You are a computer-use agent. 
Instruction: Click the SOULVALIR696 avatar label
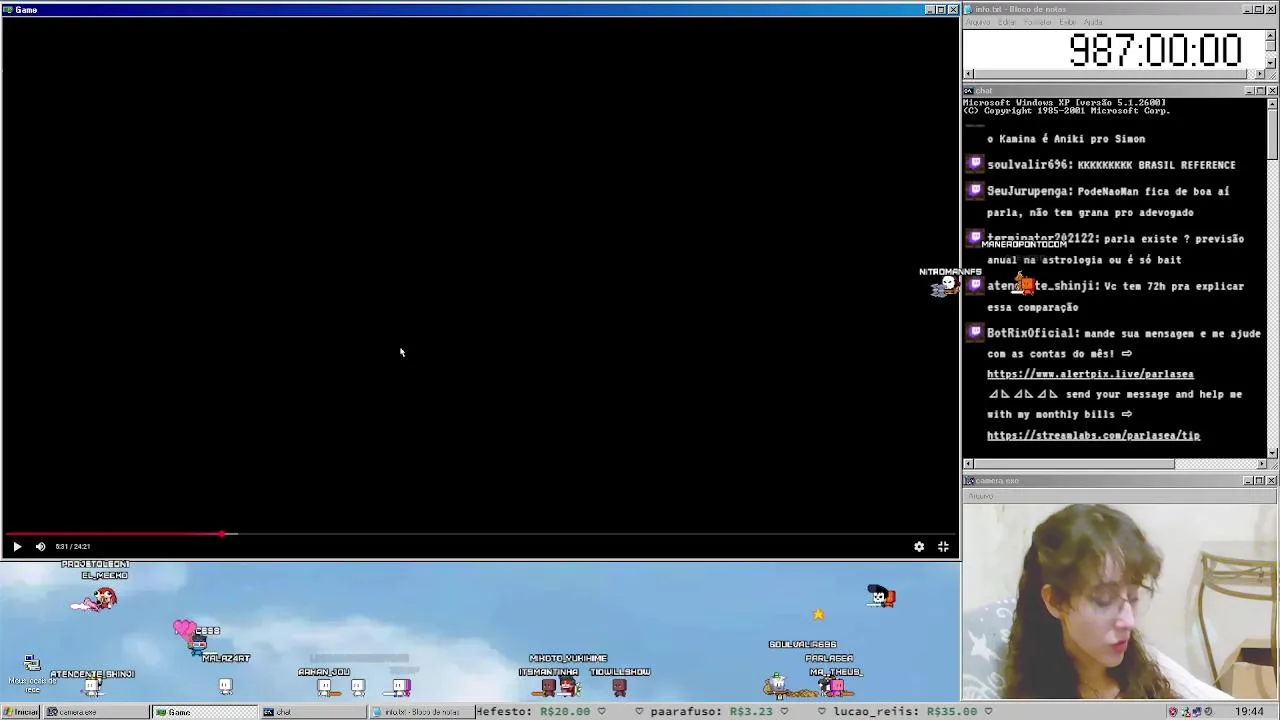pyautogui.click(x=802, y=644)
